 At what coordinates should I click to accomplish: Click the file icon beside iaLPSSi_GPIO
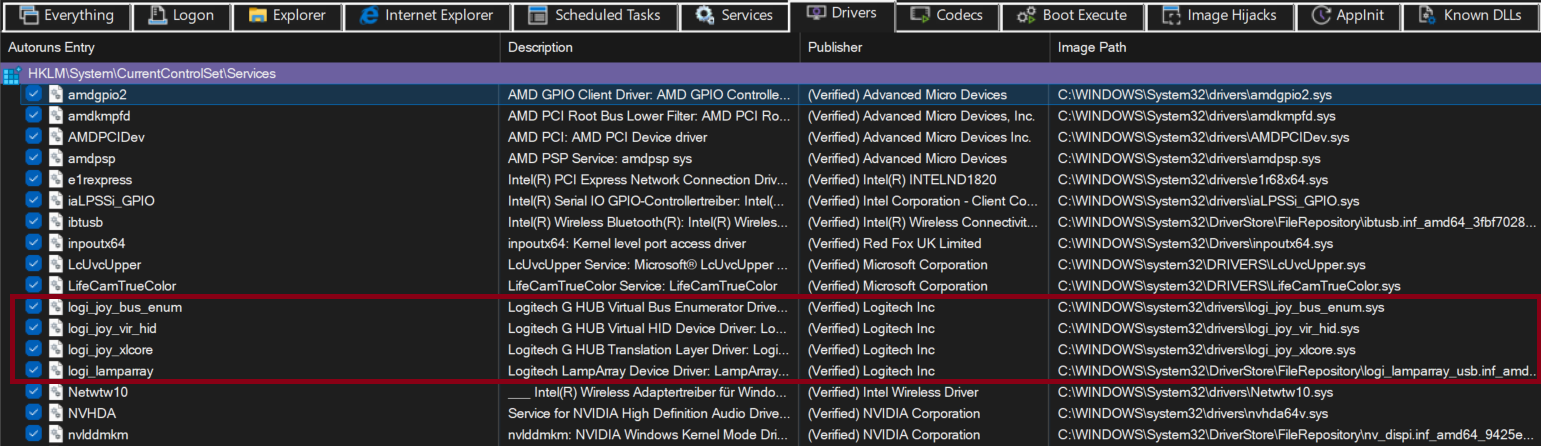[56, 201]
